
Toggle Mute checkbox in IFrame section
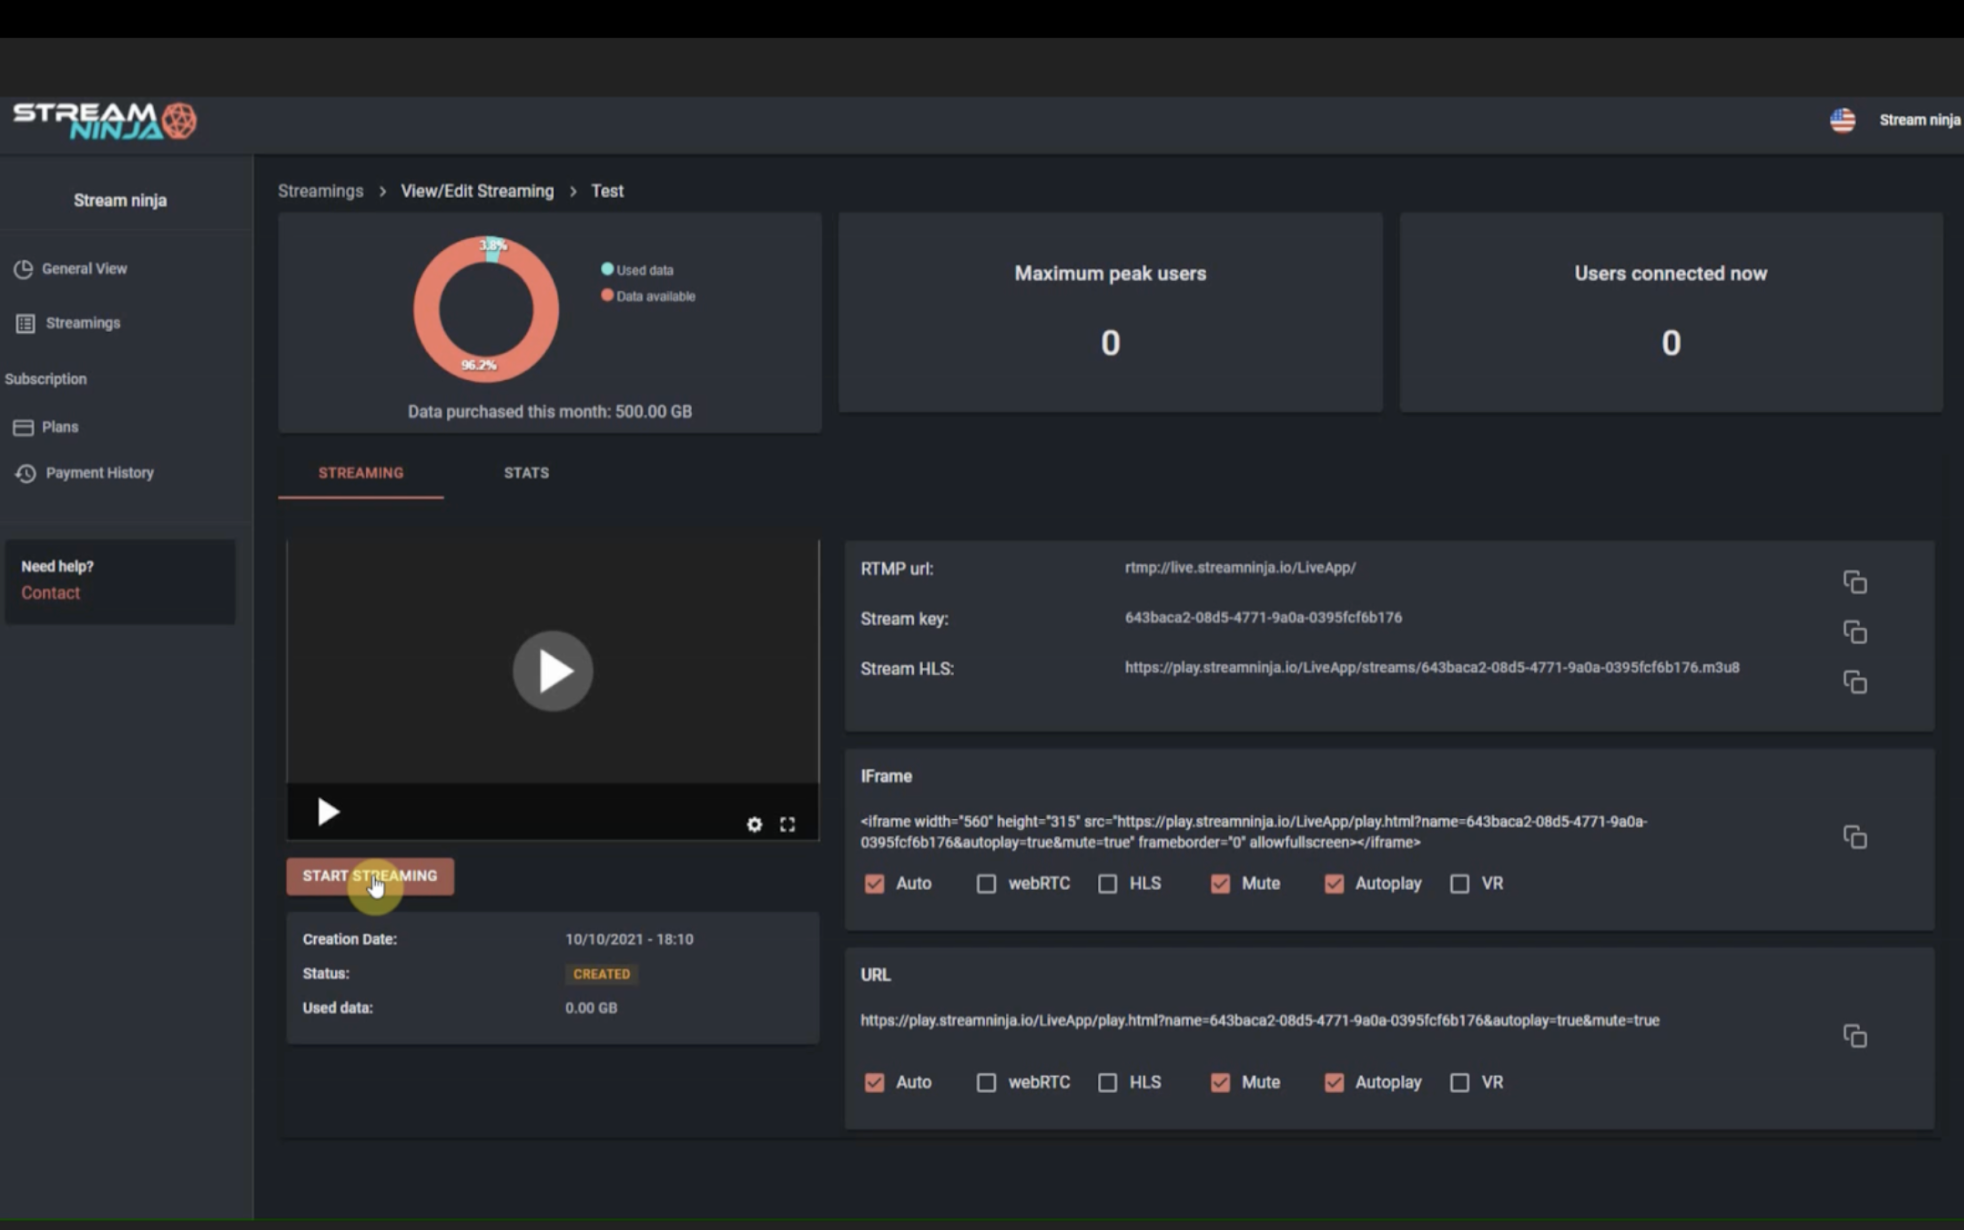(x=1220, y=884)
